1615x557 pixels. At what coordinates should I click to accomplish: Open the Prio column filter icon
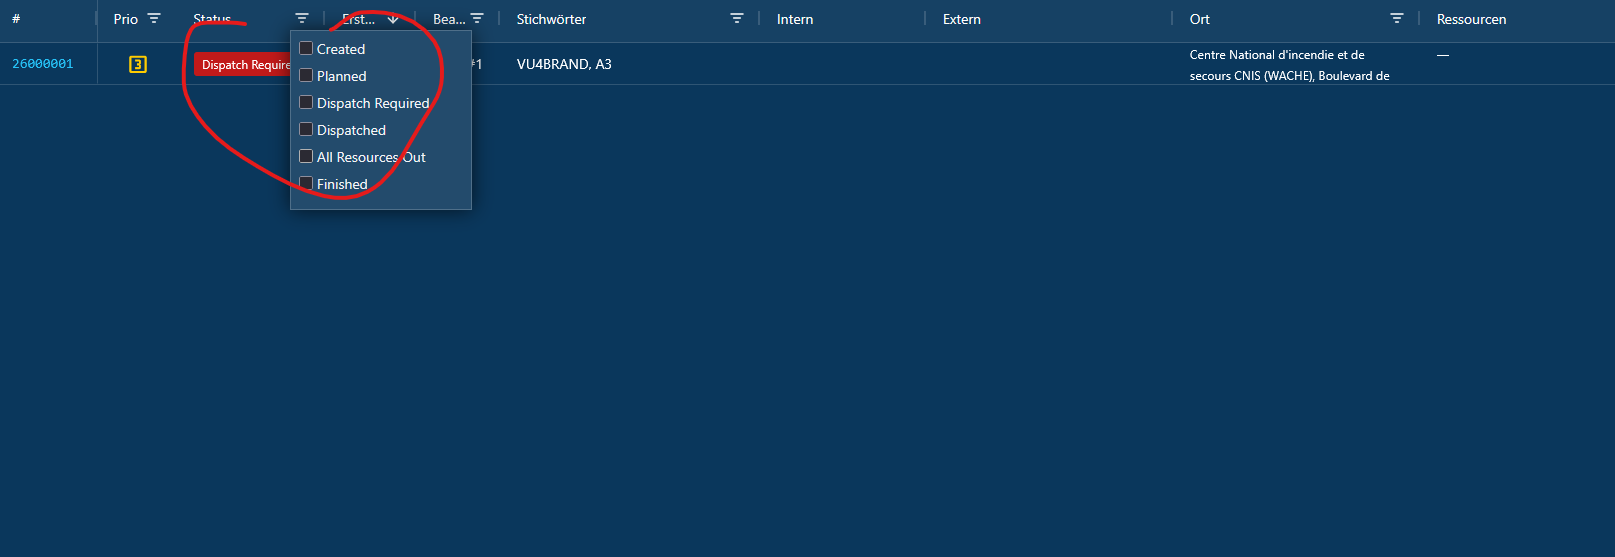tap(154, 19)
